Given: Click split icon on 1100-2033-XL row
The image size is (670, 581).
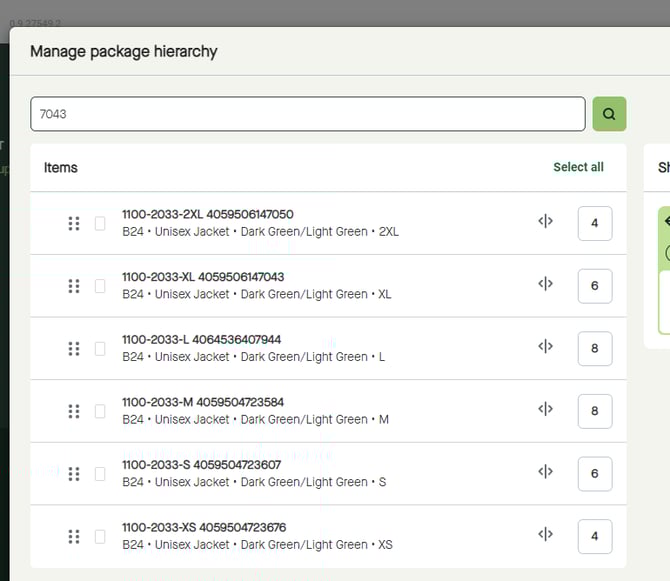Looking at the screenshot, I should point(545,284).
